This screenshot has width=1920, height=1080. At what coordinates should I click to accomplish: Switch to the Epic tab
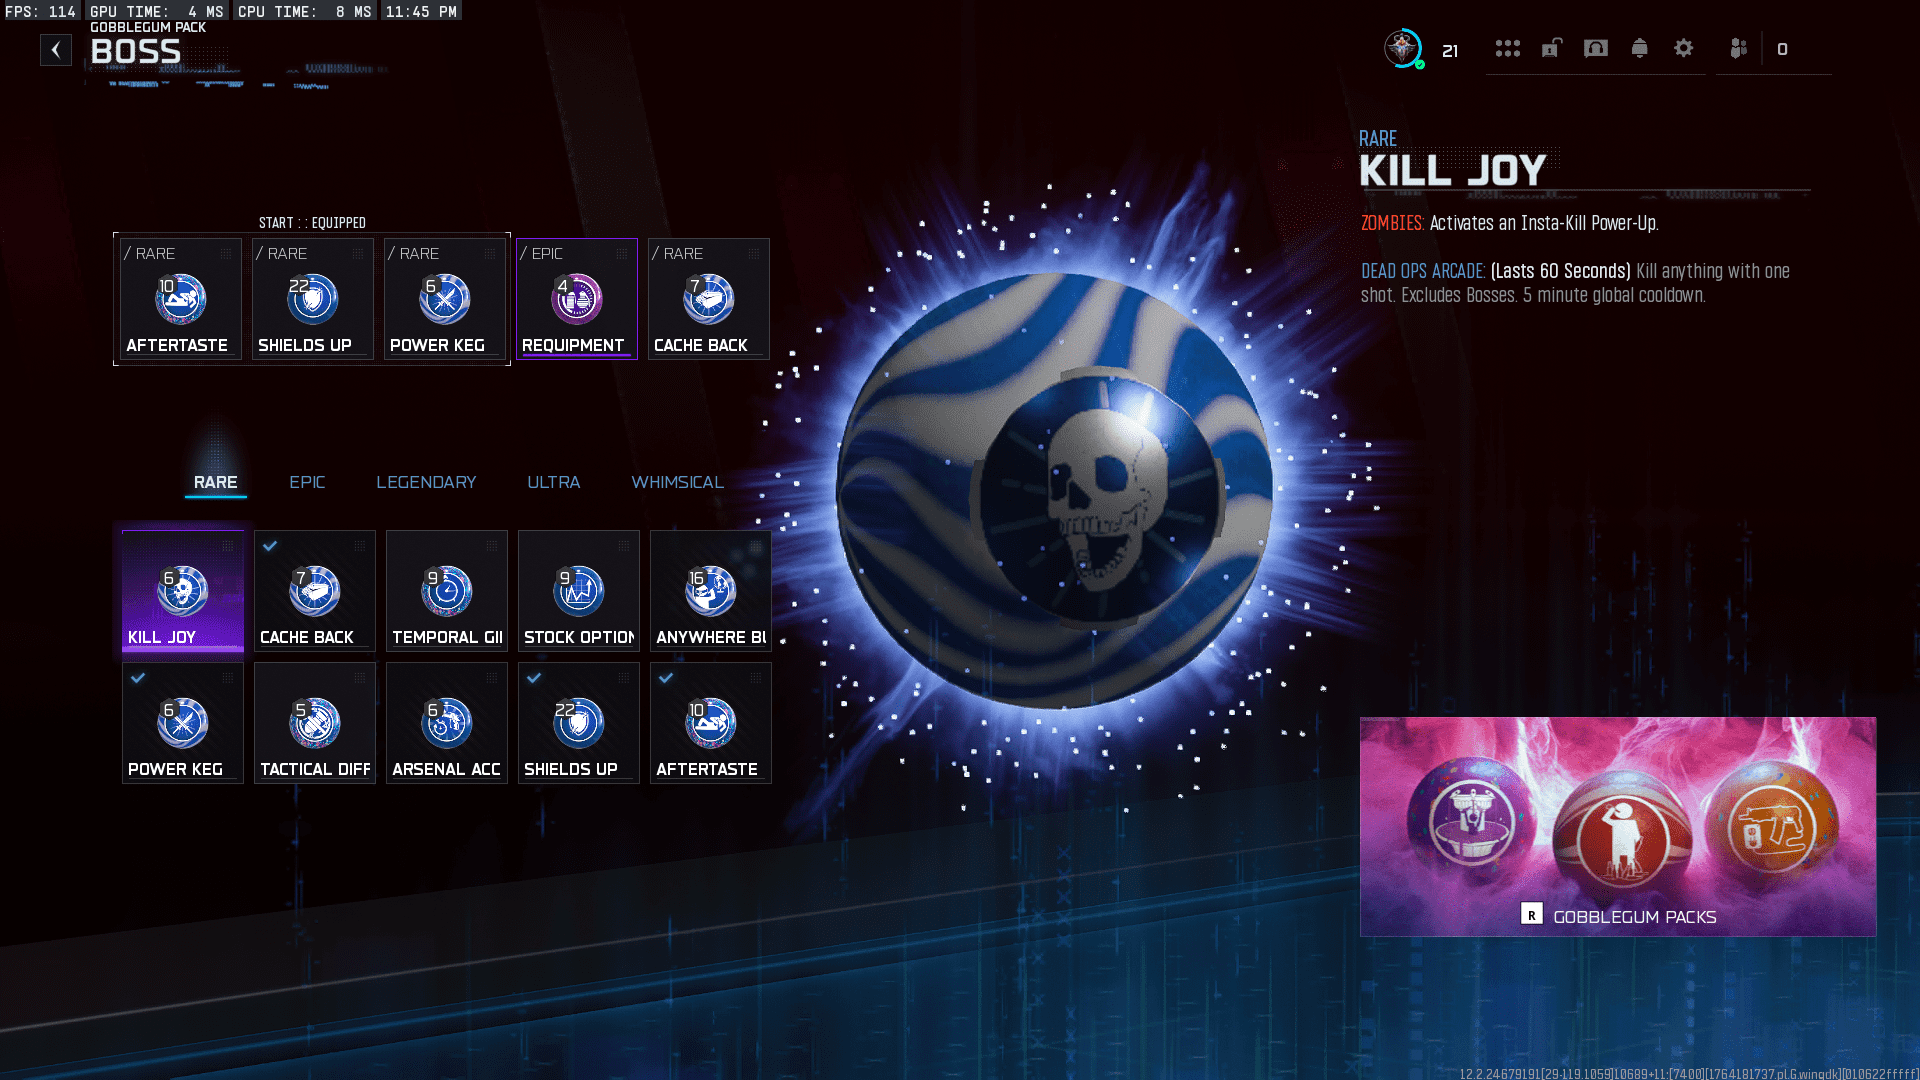pyautogui.click(x=307, y=482)
